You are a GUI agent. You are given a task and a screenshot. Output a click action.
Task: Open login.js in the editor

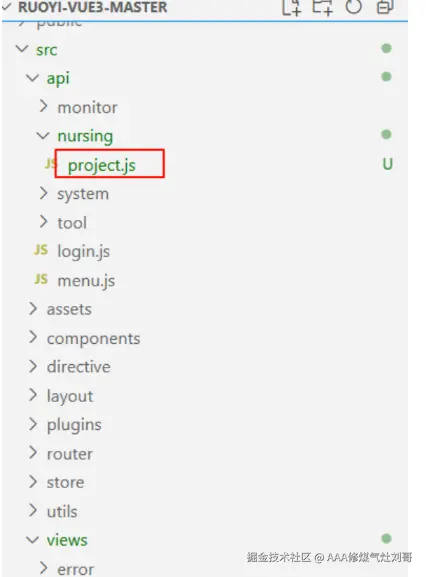[x=84, y=252]
